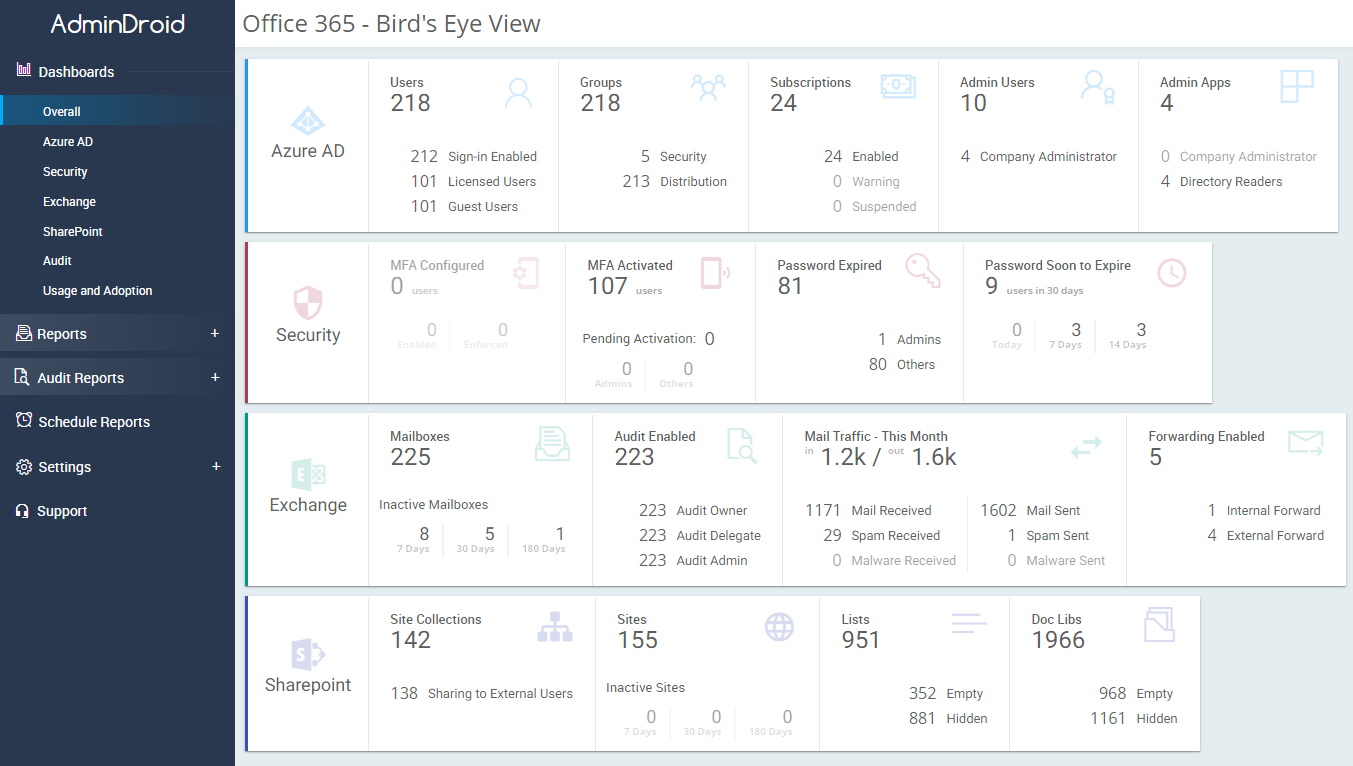Viewport: 1353px width, 766px height.
Task: Click the Sites globe icon
Action: click(779, 627)
